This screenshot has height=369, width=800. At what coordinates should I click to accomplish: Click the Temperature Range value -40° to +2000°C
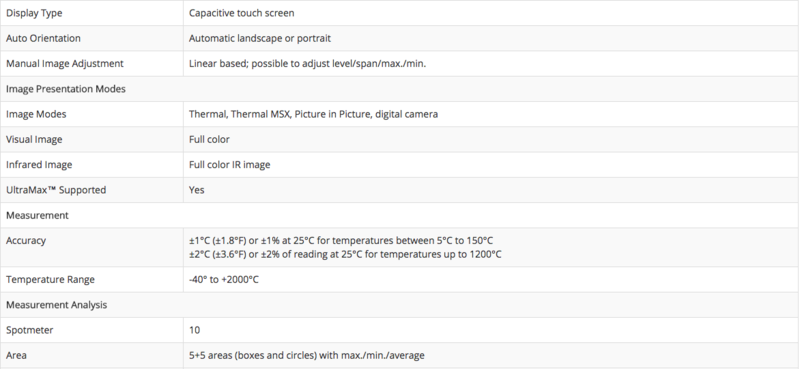click(223, 280)
